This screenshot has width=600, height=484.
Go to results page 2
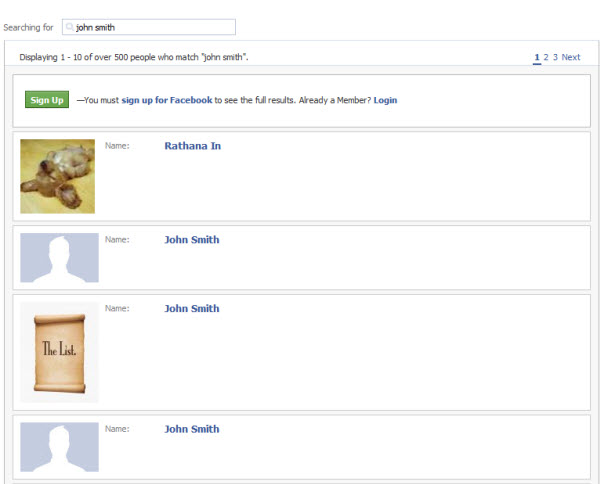pos(546,57)
